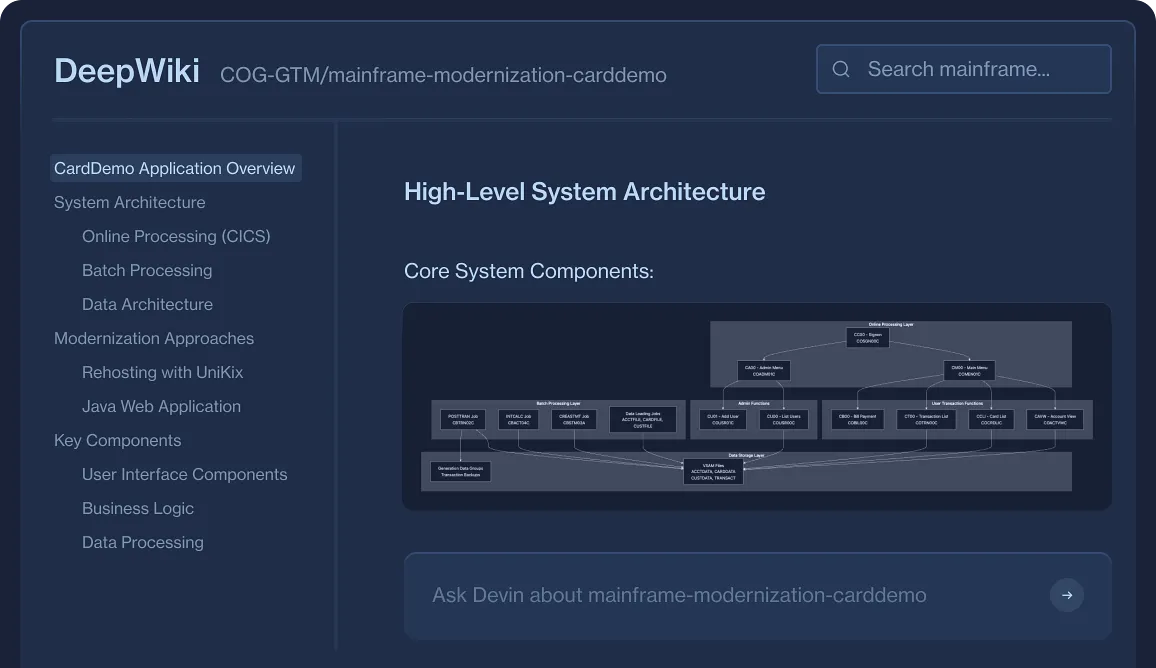Click Admin Functions diagram label

click(x=753, y=403)
